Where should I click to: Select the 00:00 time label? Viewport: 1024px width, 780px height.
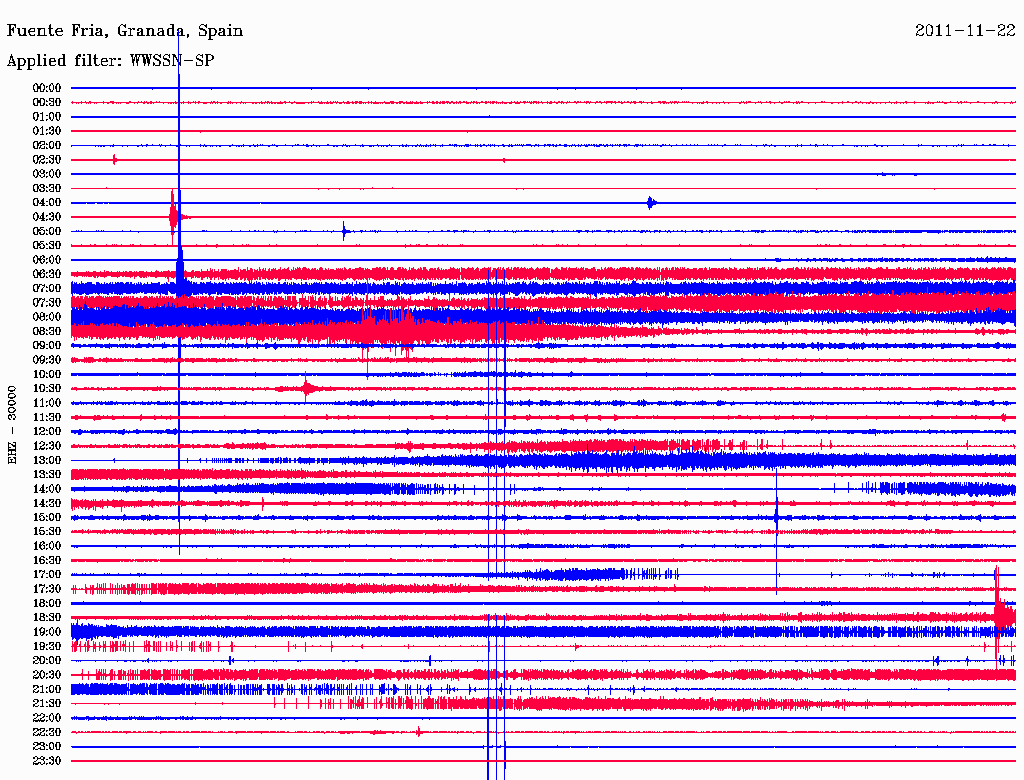tap(47, 88)
